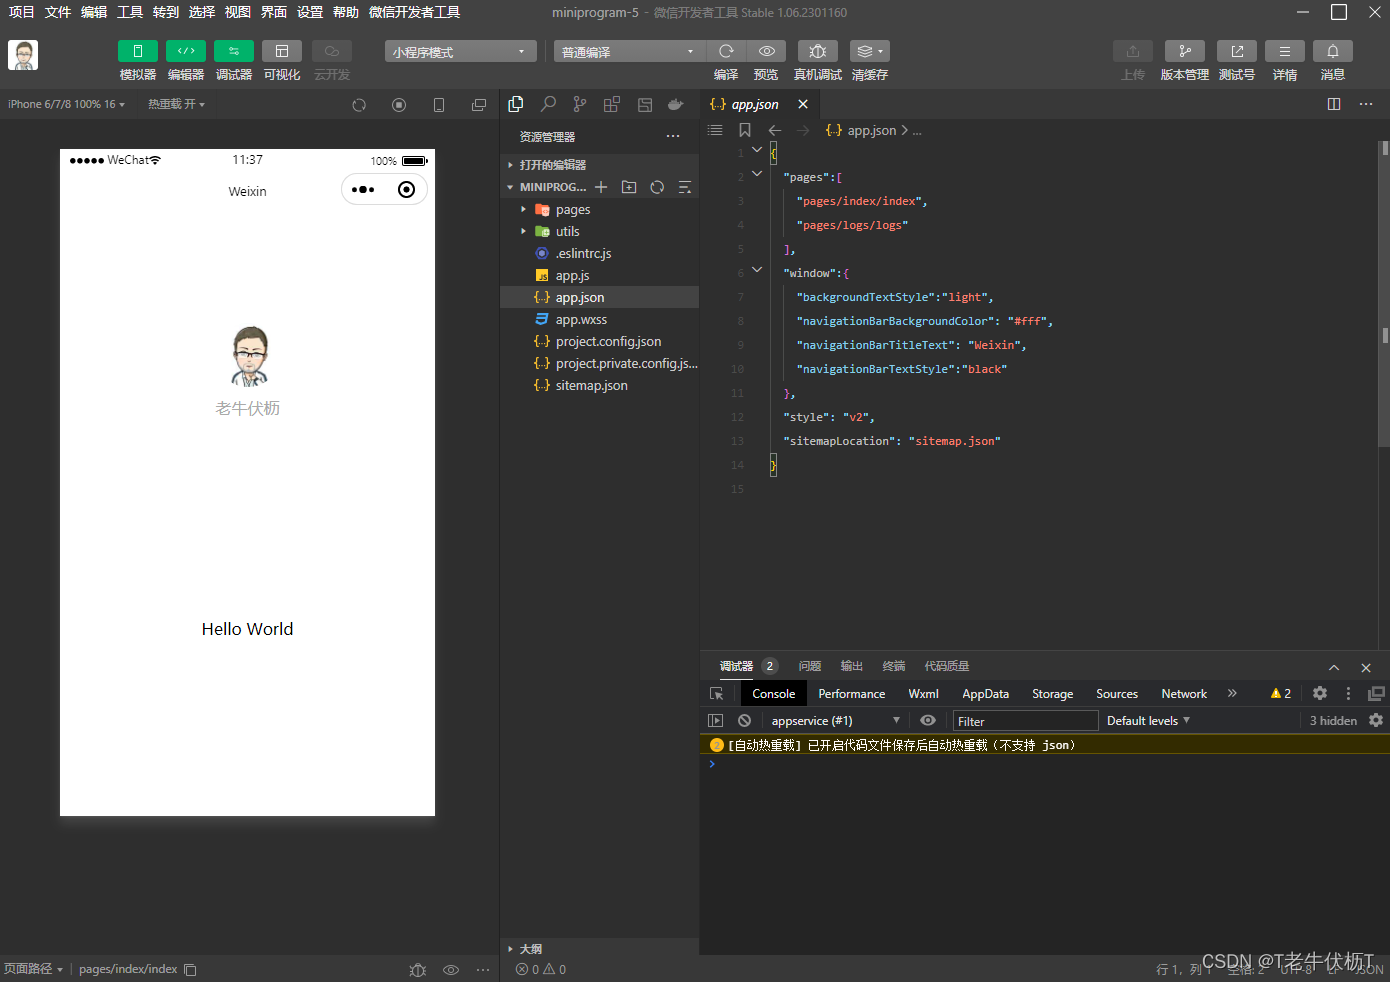Open the app.wxss file
Image resolution: width=1390 pixels, height=982 pixels.
[x=599, y=320]
